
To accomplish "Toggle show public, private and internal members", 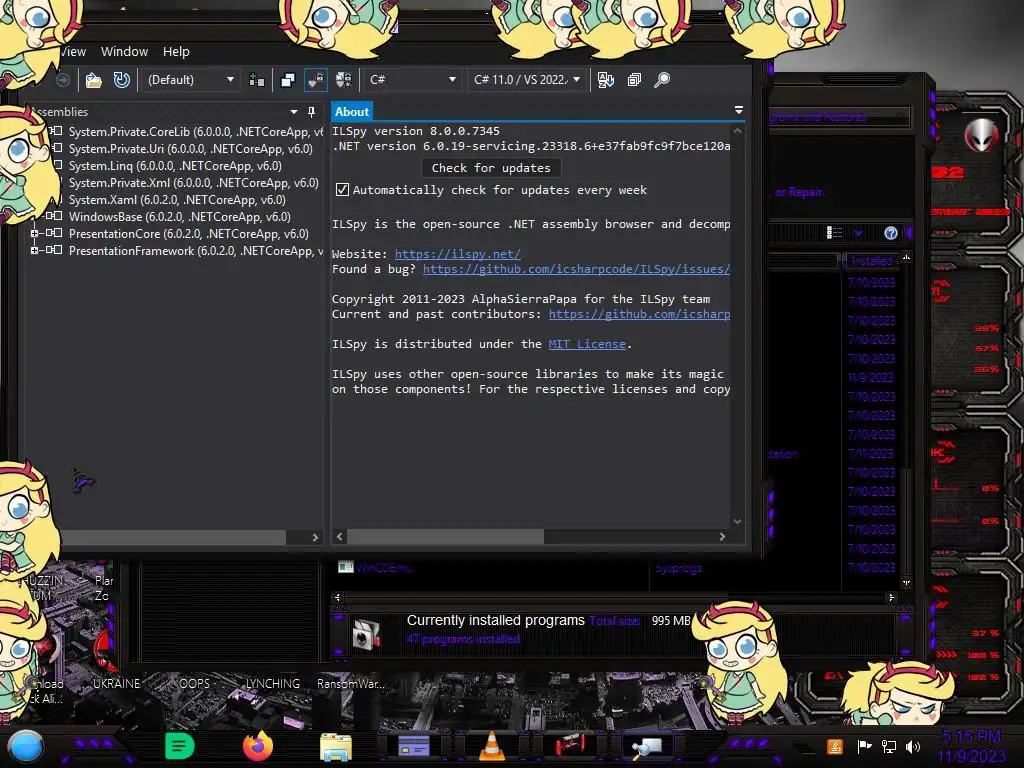I will pyautogui.click(x=315, y=80).
